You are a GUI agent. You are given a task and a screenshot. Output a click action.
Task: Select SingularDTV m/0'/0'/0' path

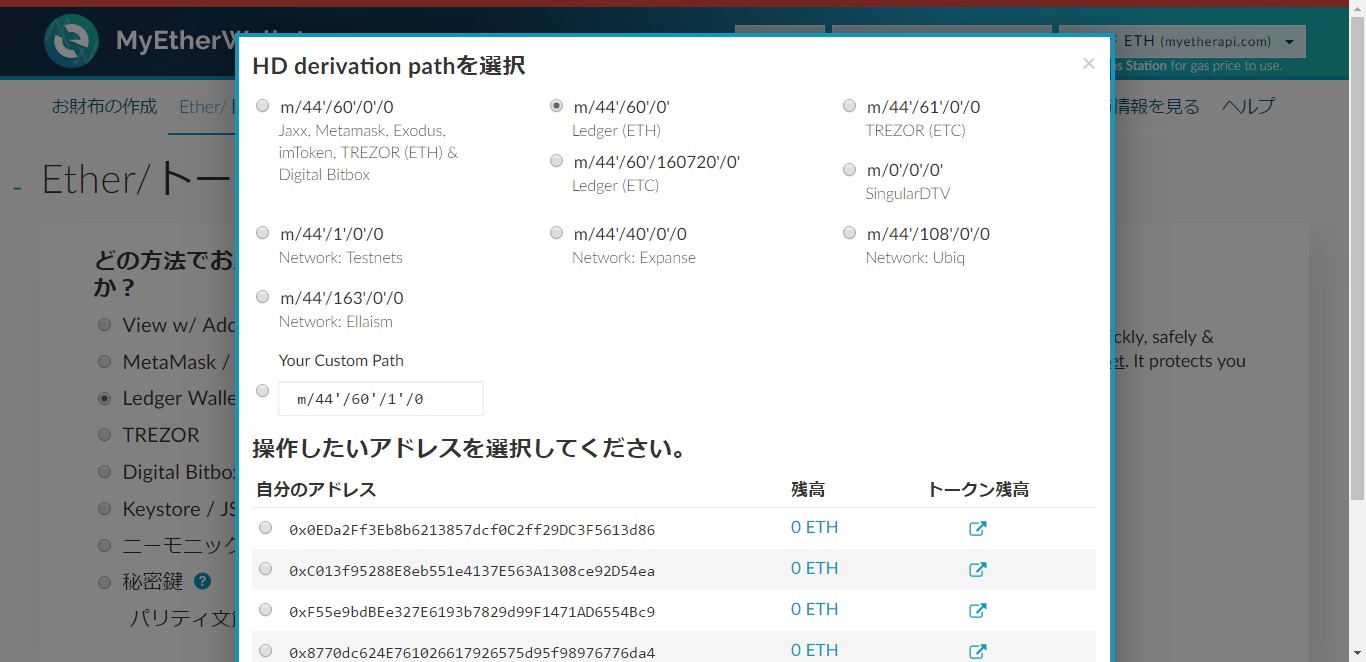[x=849, y=169]
